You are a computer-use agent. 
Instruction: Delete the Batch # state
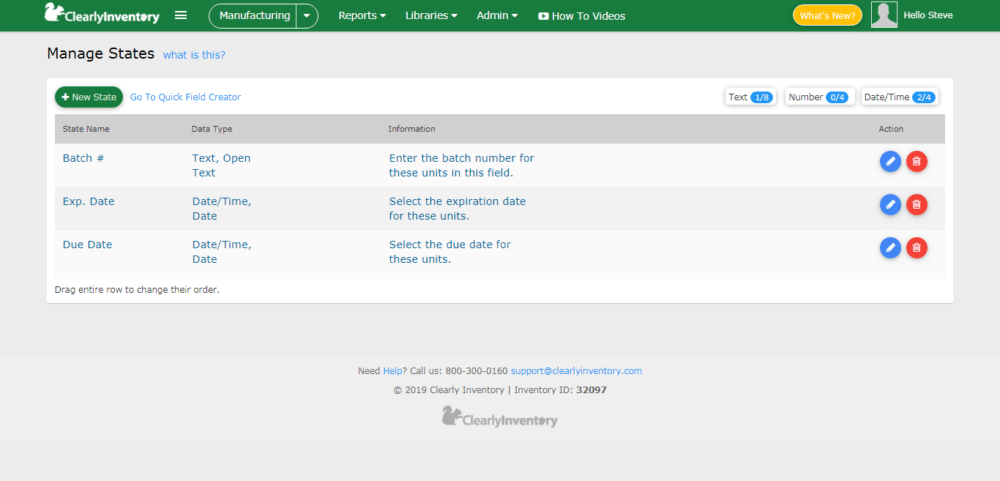[x=916, y=161]
